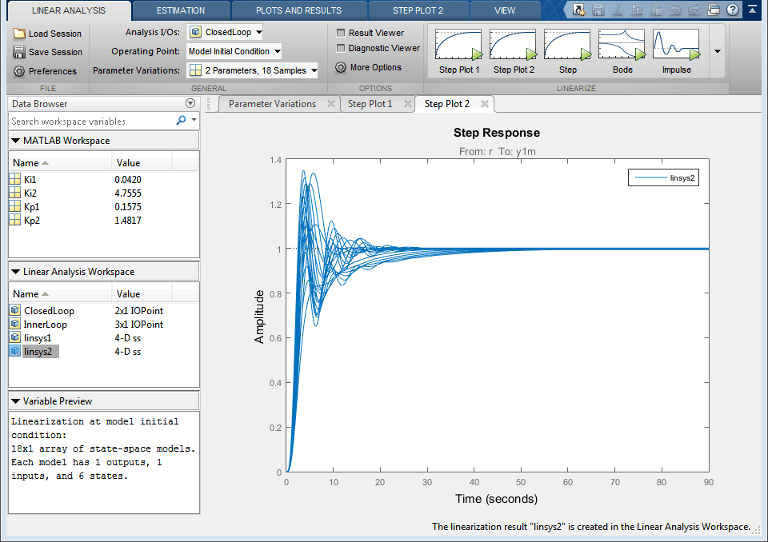
Task: Enable the Result Viewer checkbox
Action: point(341,33)
